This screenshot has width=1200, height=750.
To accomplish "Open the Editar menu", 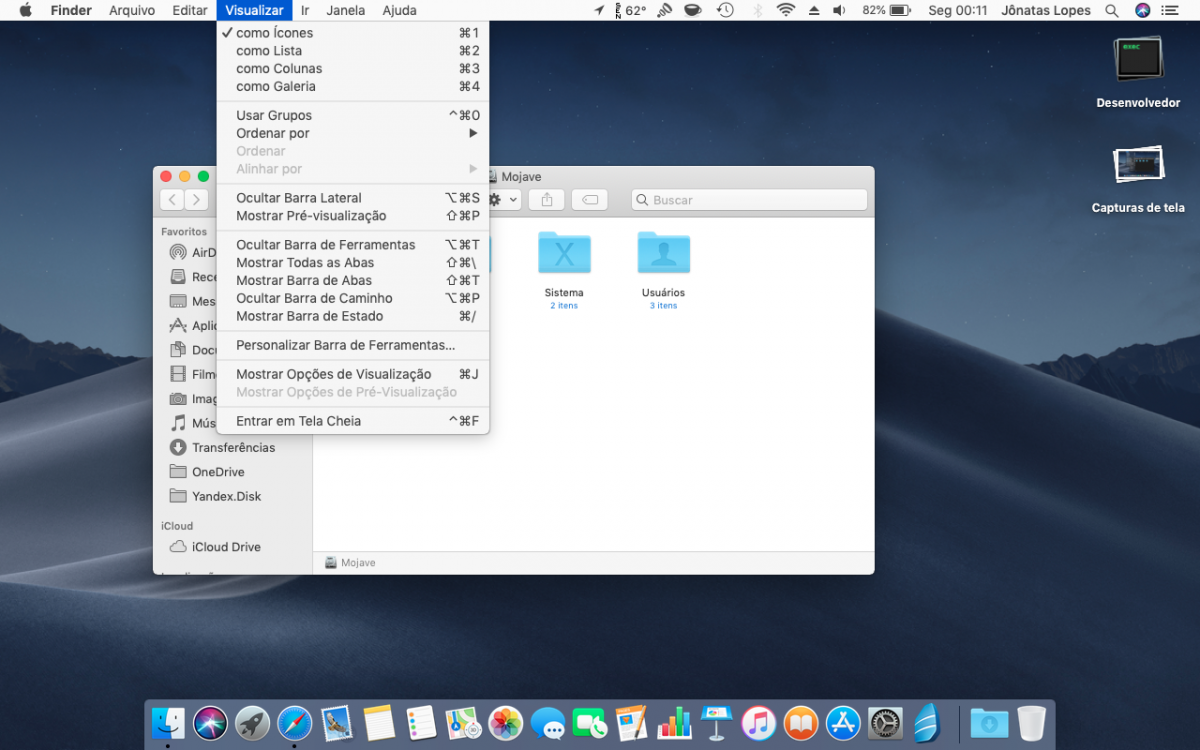I will (190, 10).
